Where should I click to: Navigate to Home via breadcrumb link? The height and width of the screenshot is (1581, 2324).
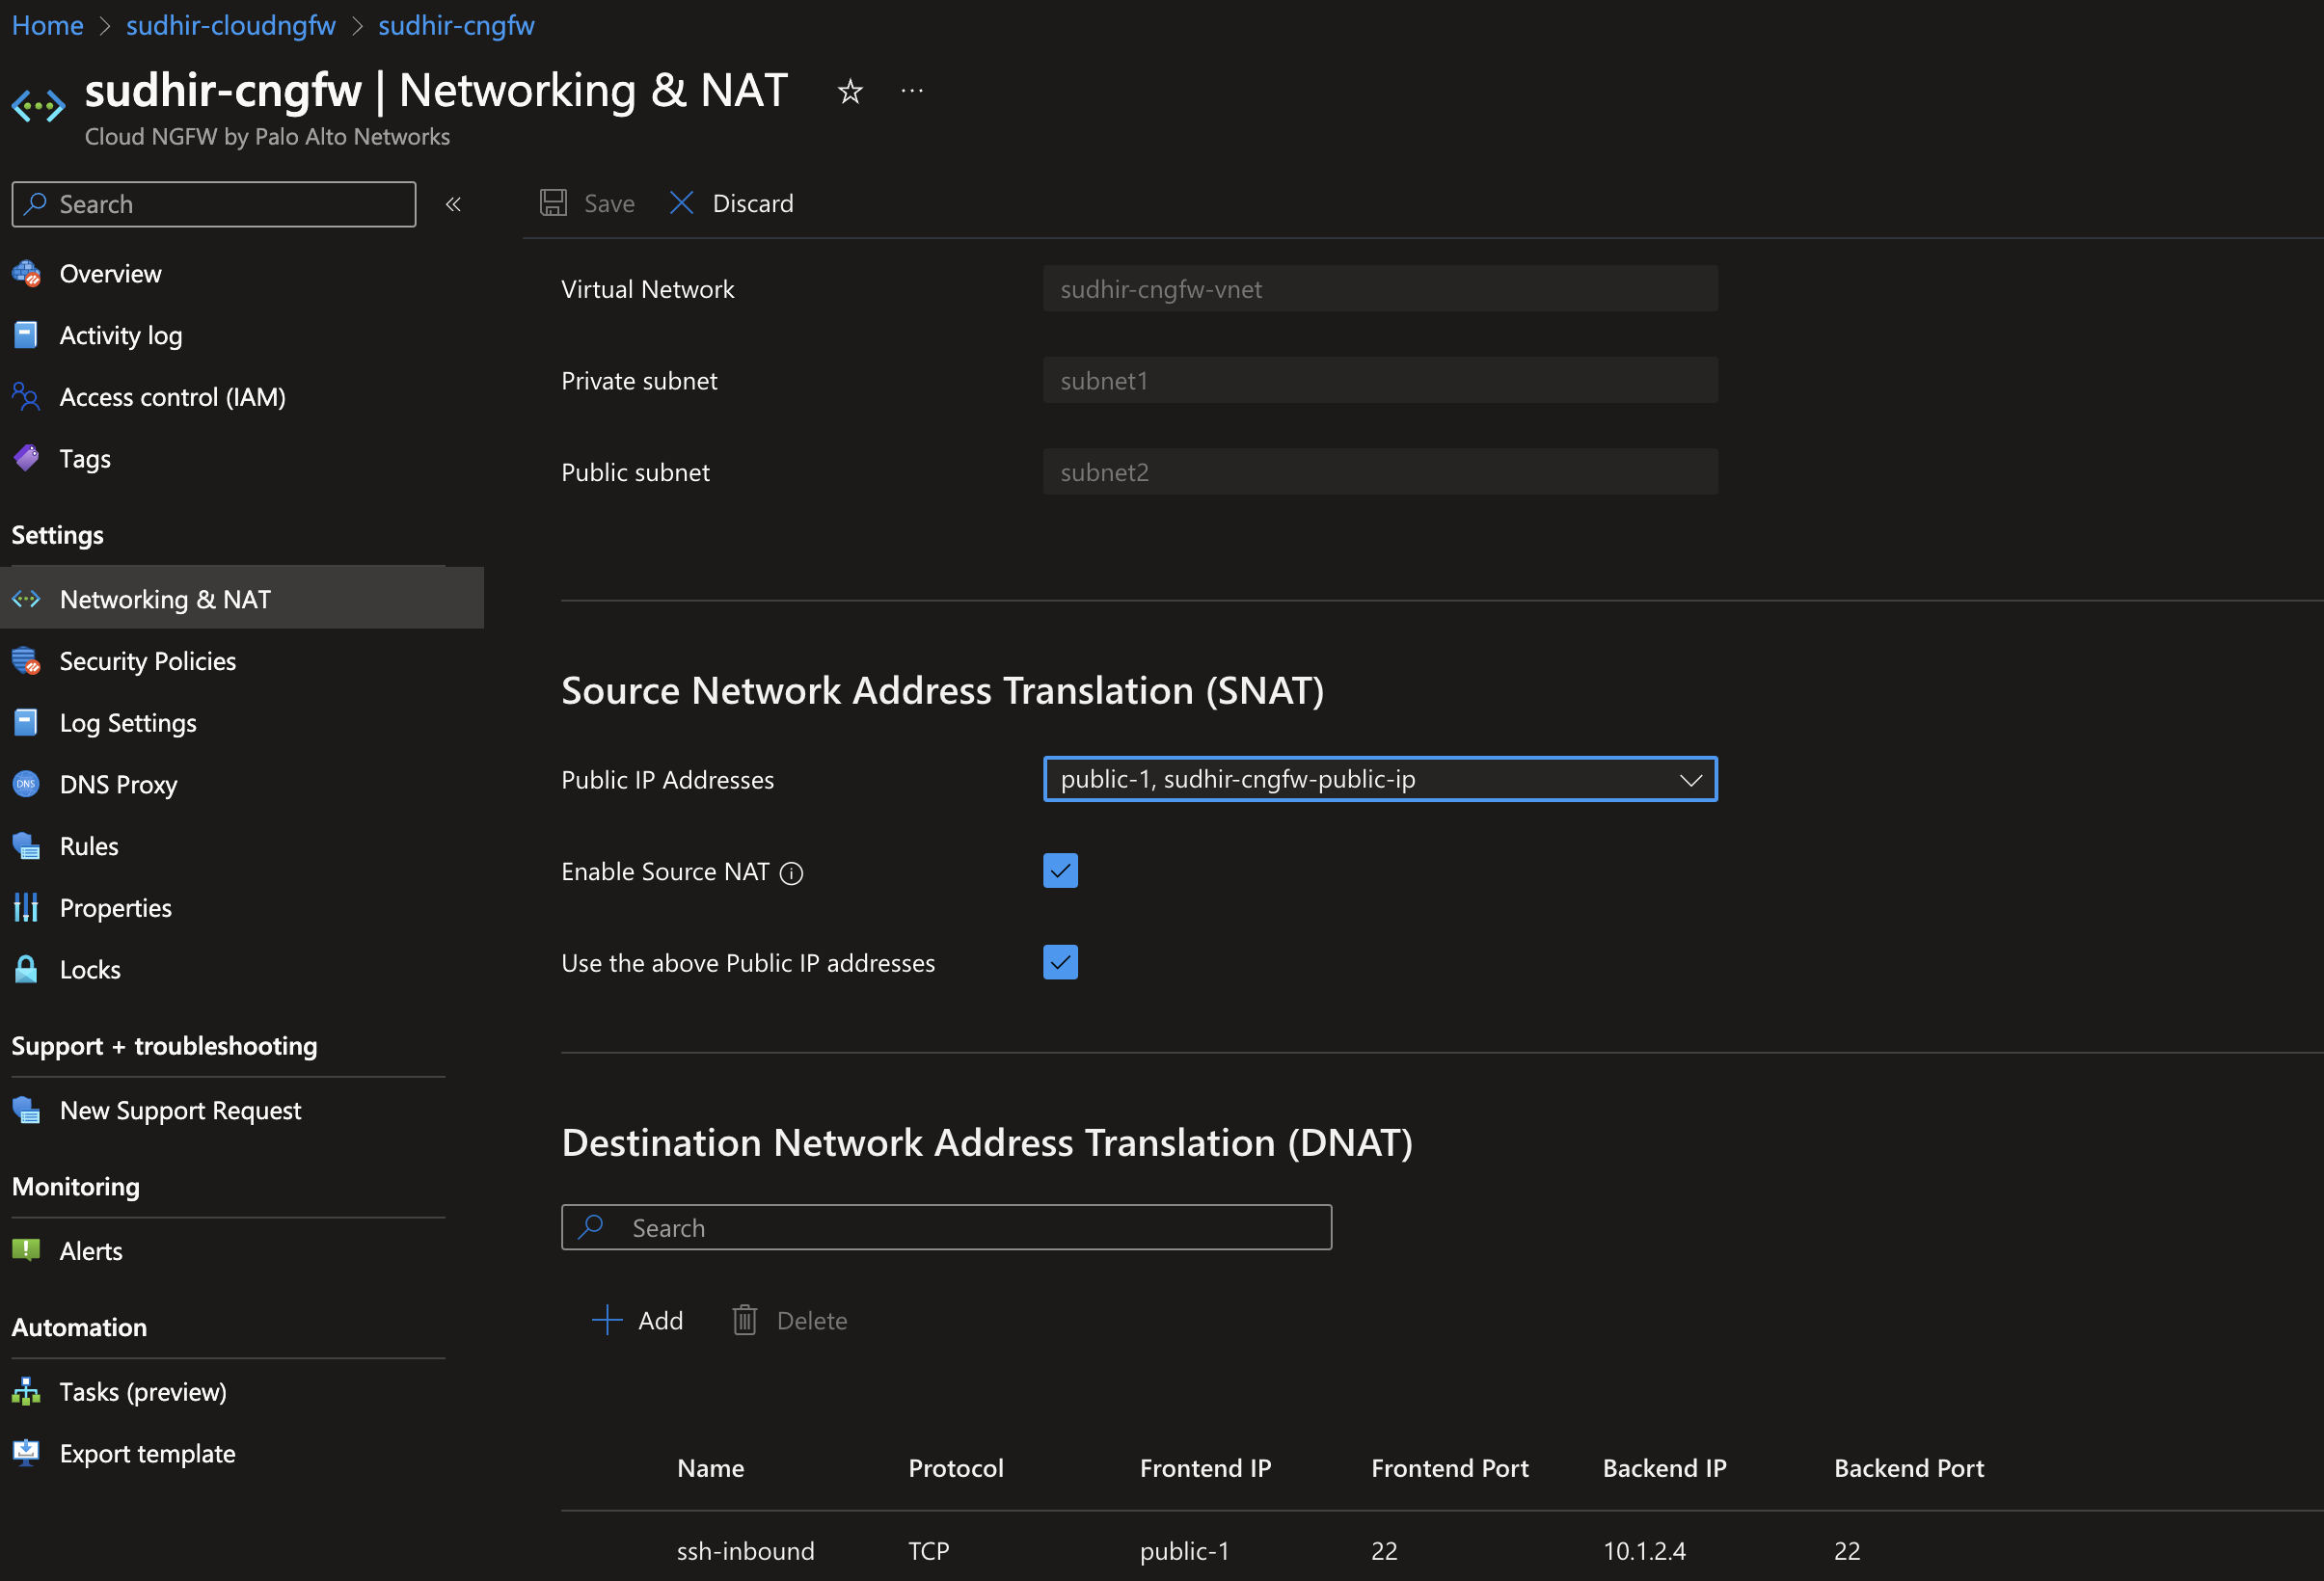pos(47,25)
